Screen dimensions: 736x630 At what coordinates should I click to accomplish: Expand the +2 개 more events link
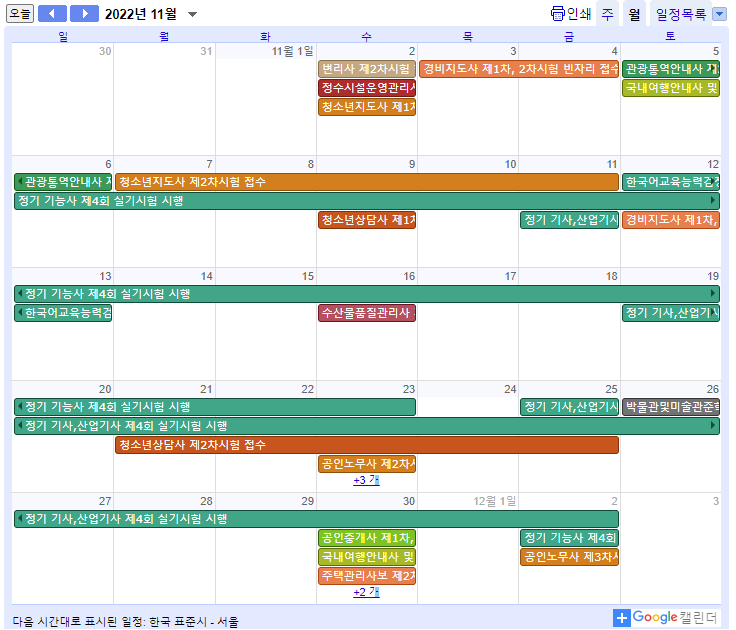(x=366, y=592)
